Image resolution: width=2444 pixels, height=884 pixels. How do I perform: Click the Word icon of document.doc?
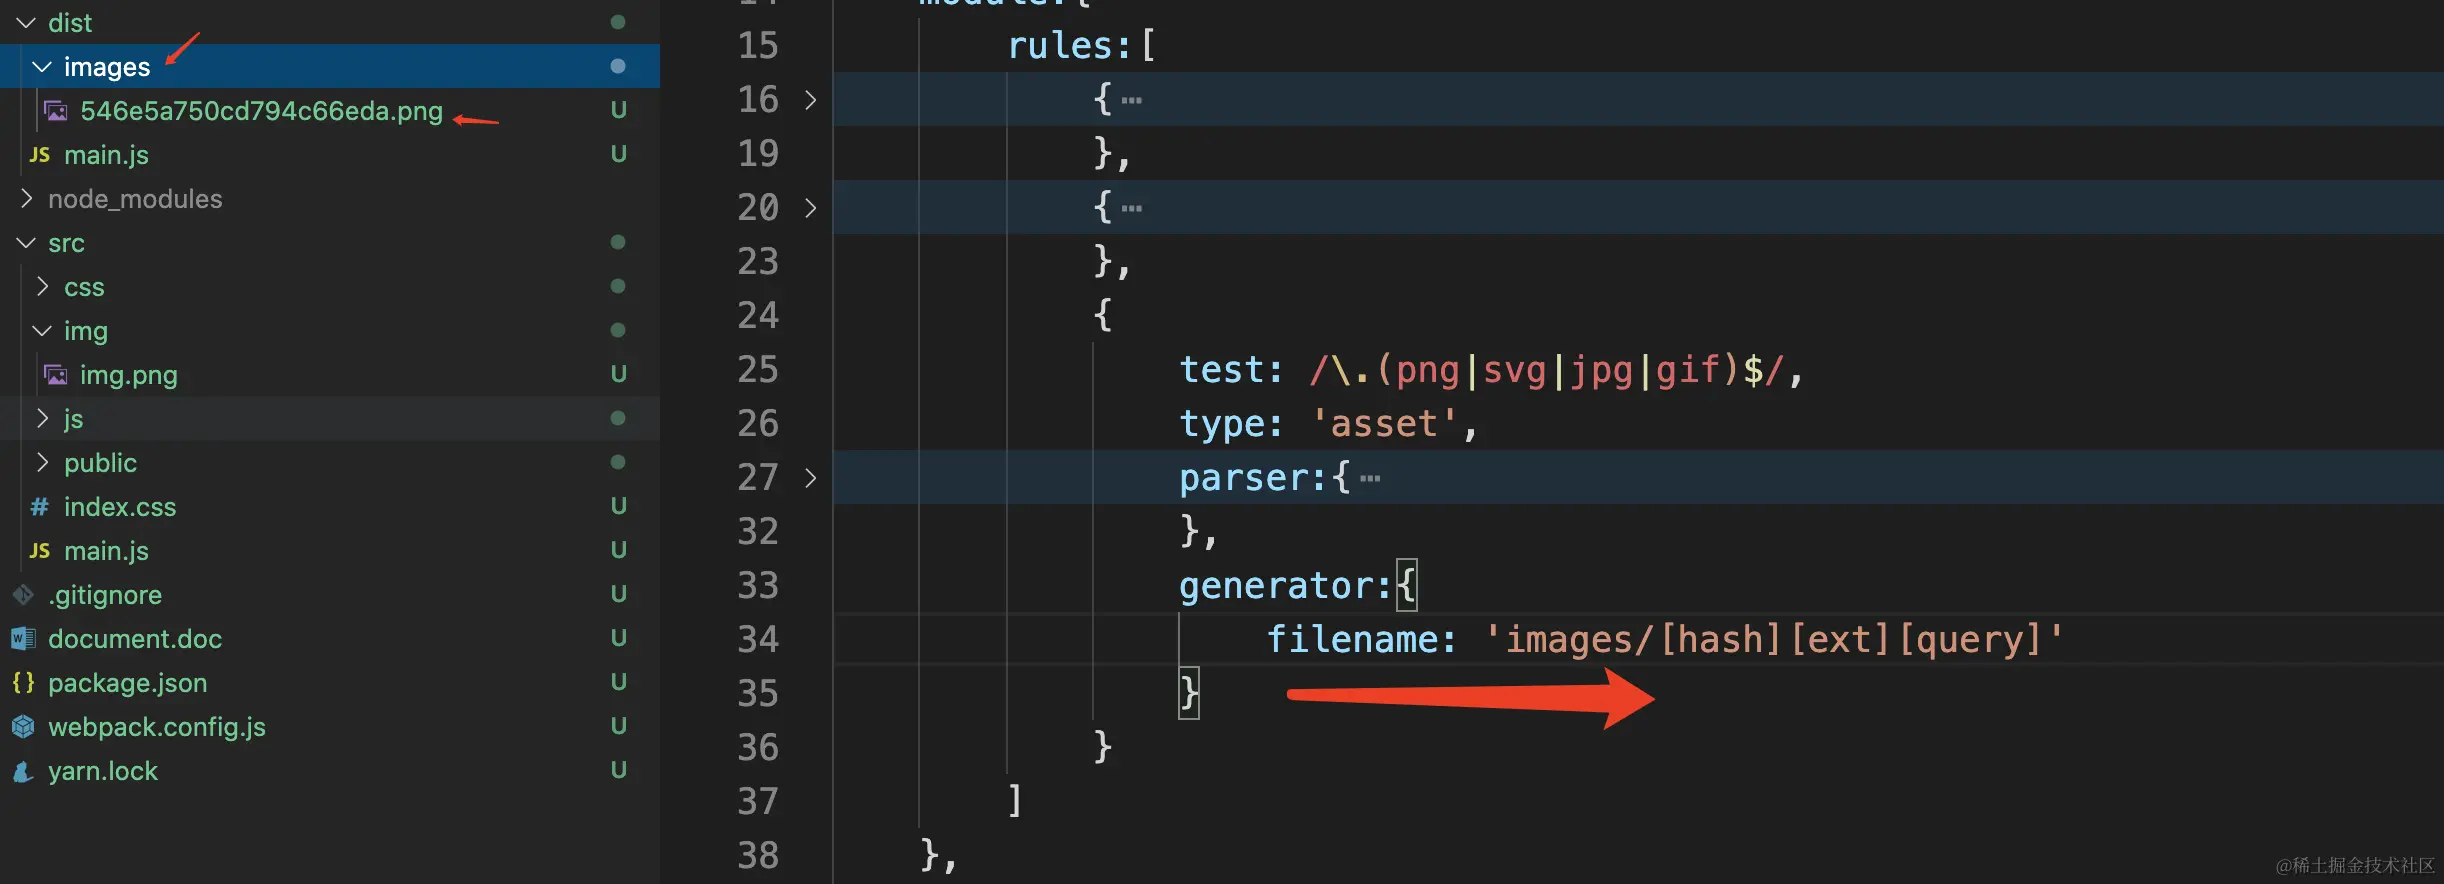click(x=24, y=639)
